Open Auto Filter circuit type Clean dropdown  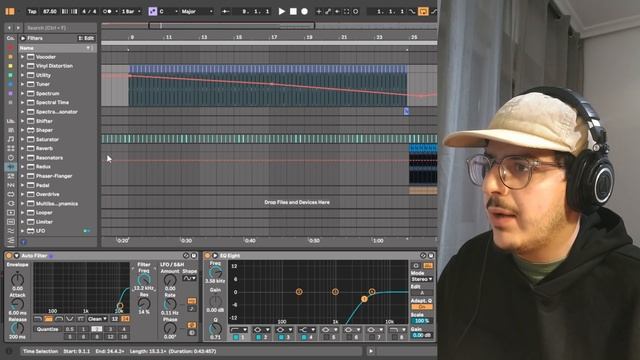click(x=97, y=319)
